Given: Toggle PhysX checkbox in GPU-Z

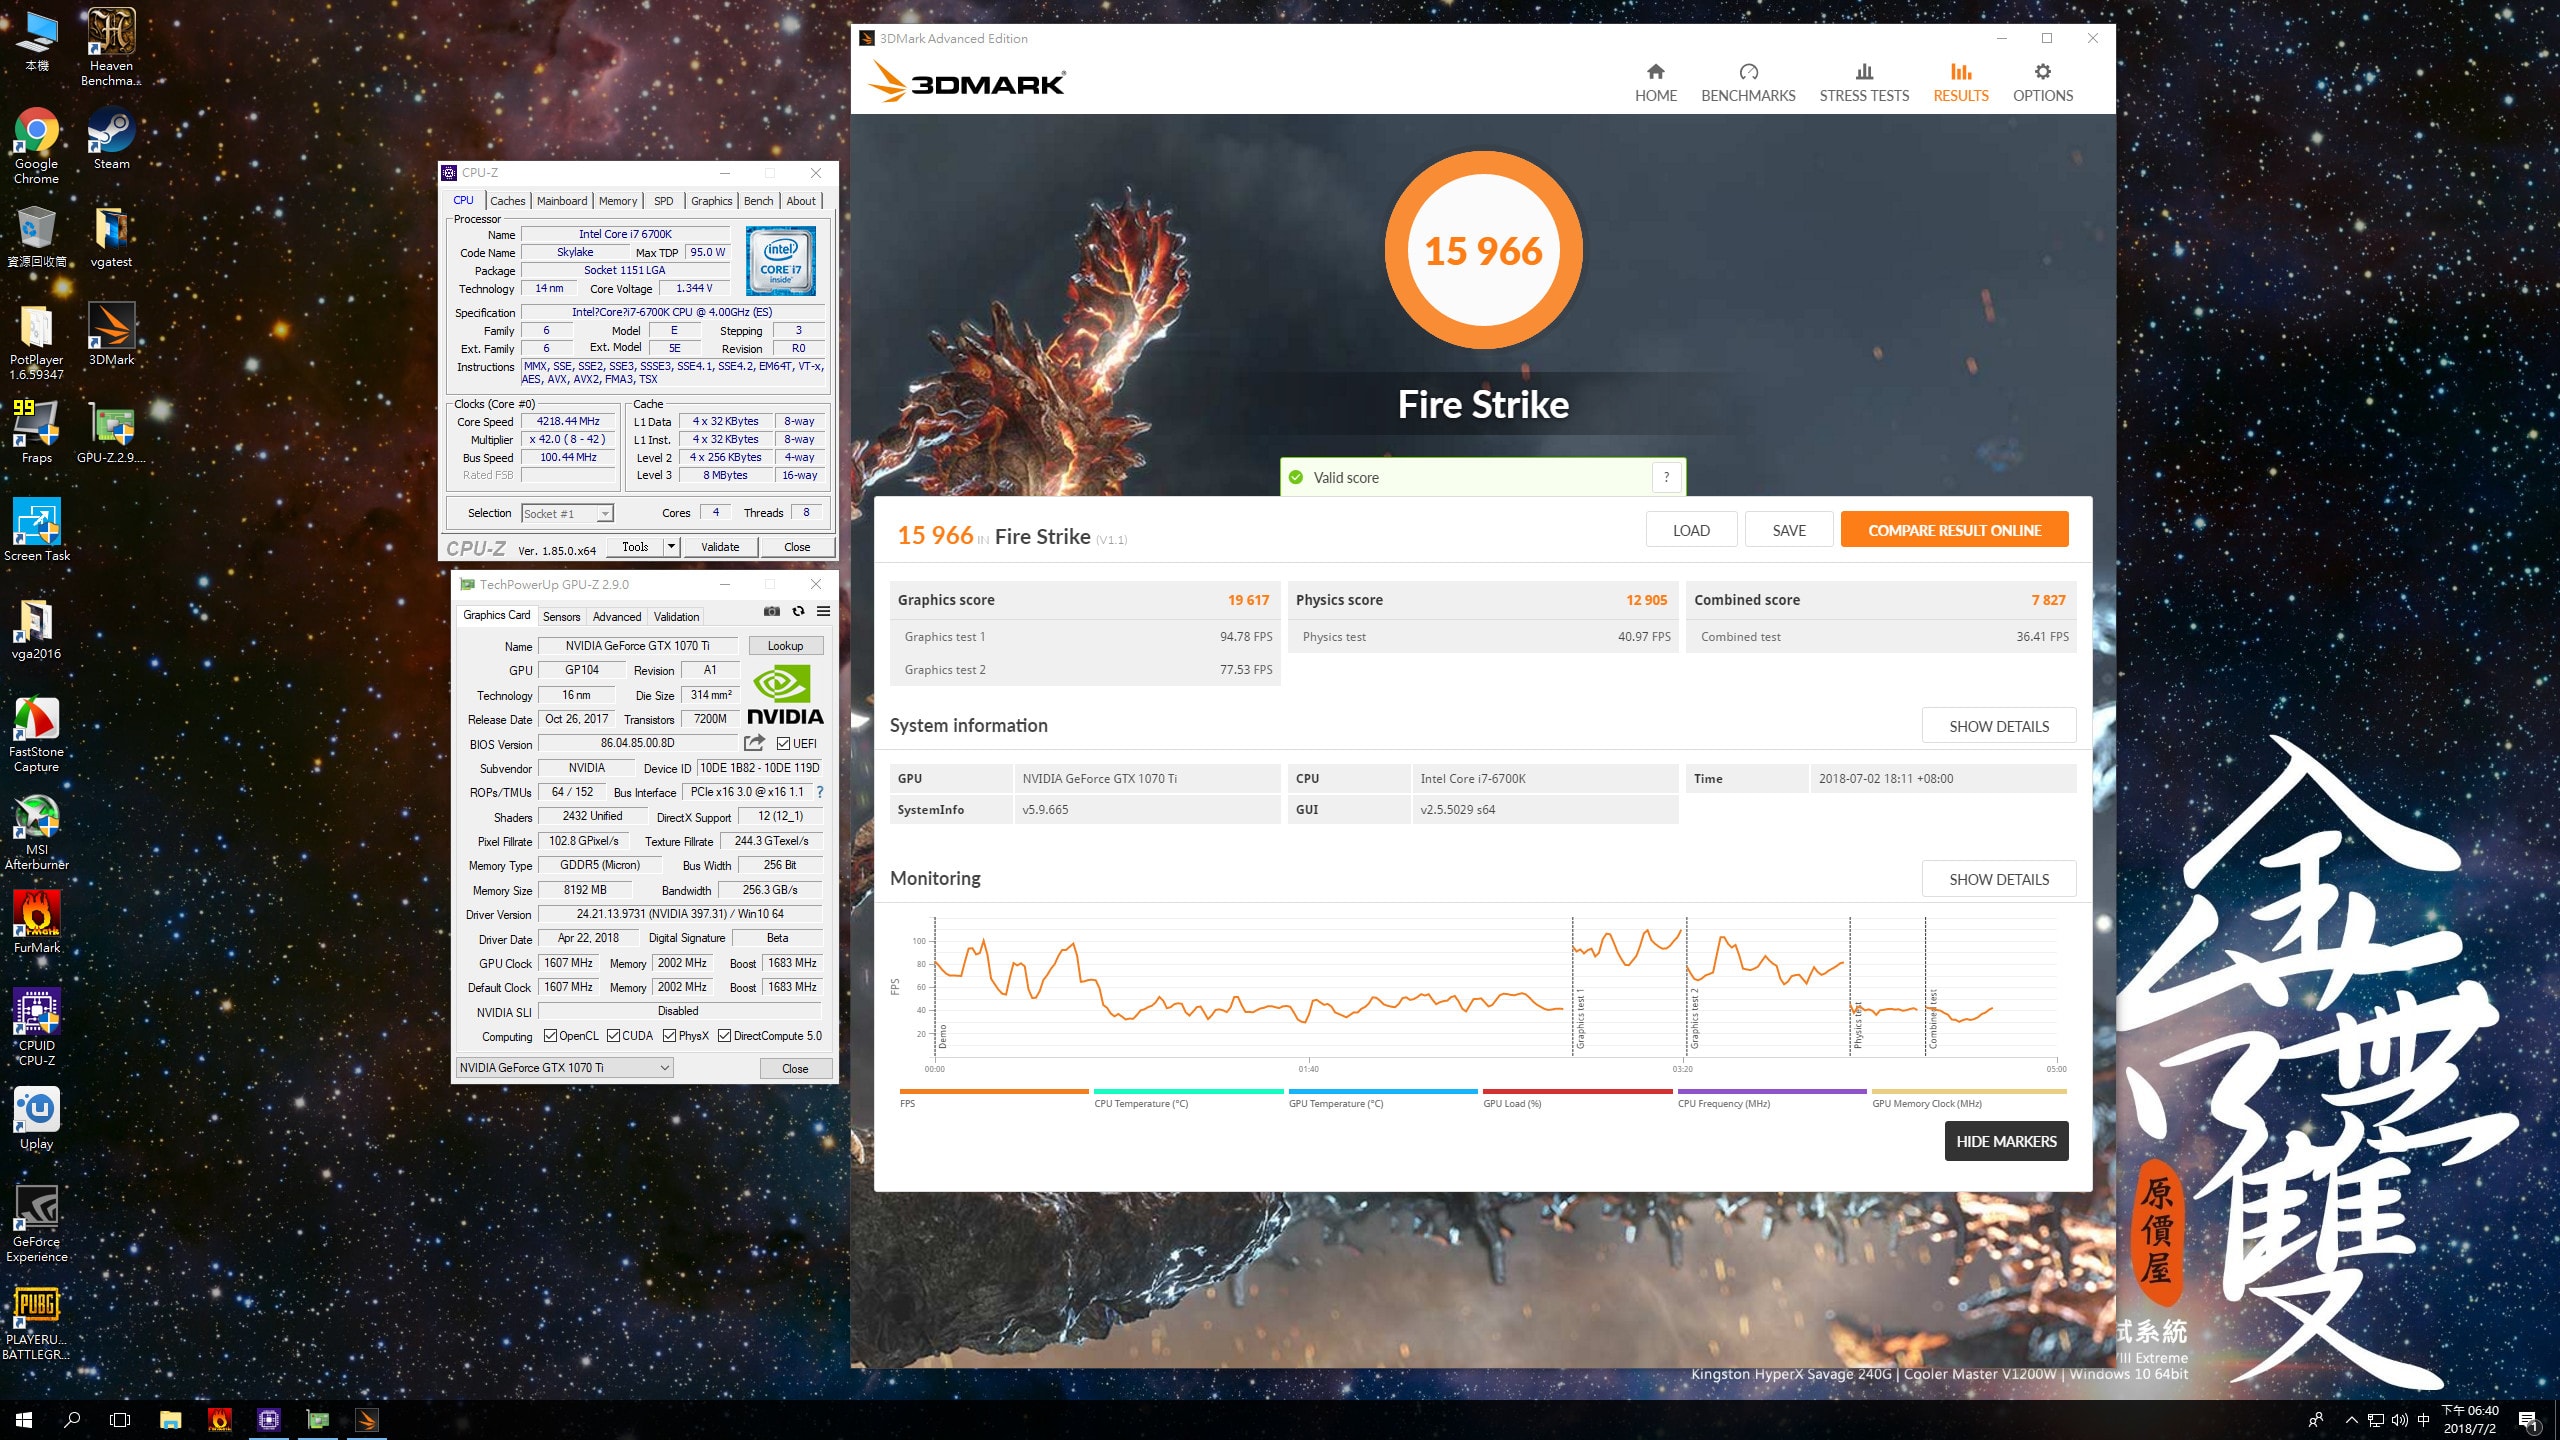Looking at the screenshot, I should (x=669, y=1036).
